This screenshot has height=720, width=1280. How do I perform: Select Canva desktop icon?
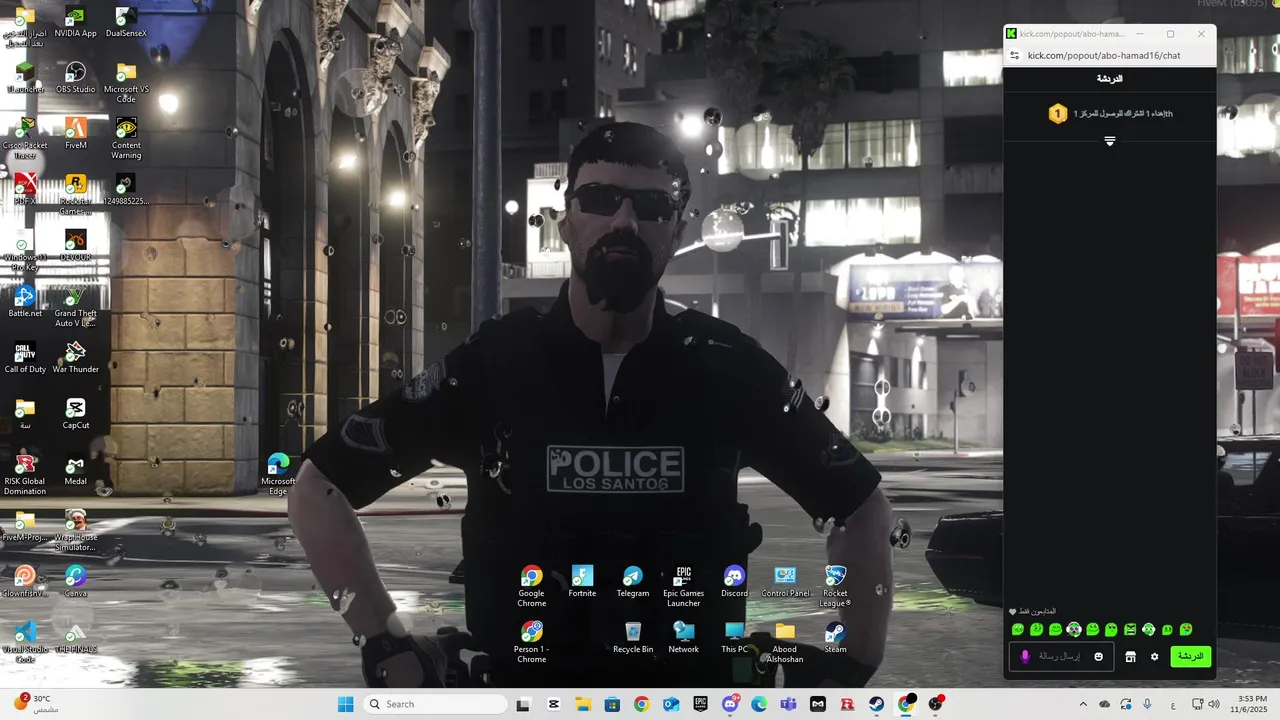pyautogui.click(x=76, y=582)
